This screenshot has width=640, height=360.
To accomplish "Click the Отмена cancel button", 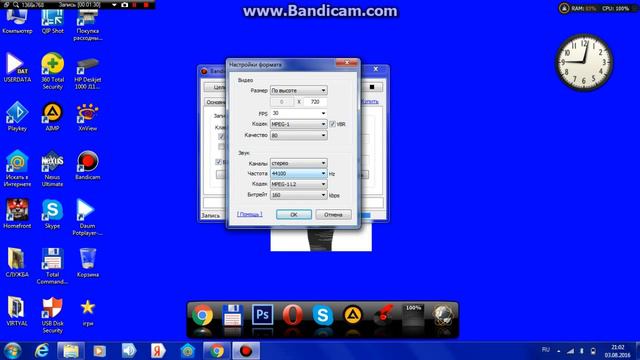I will (x=333, y=215).
